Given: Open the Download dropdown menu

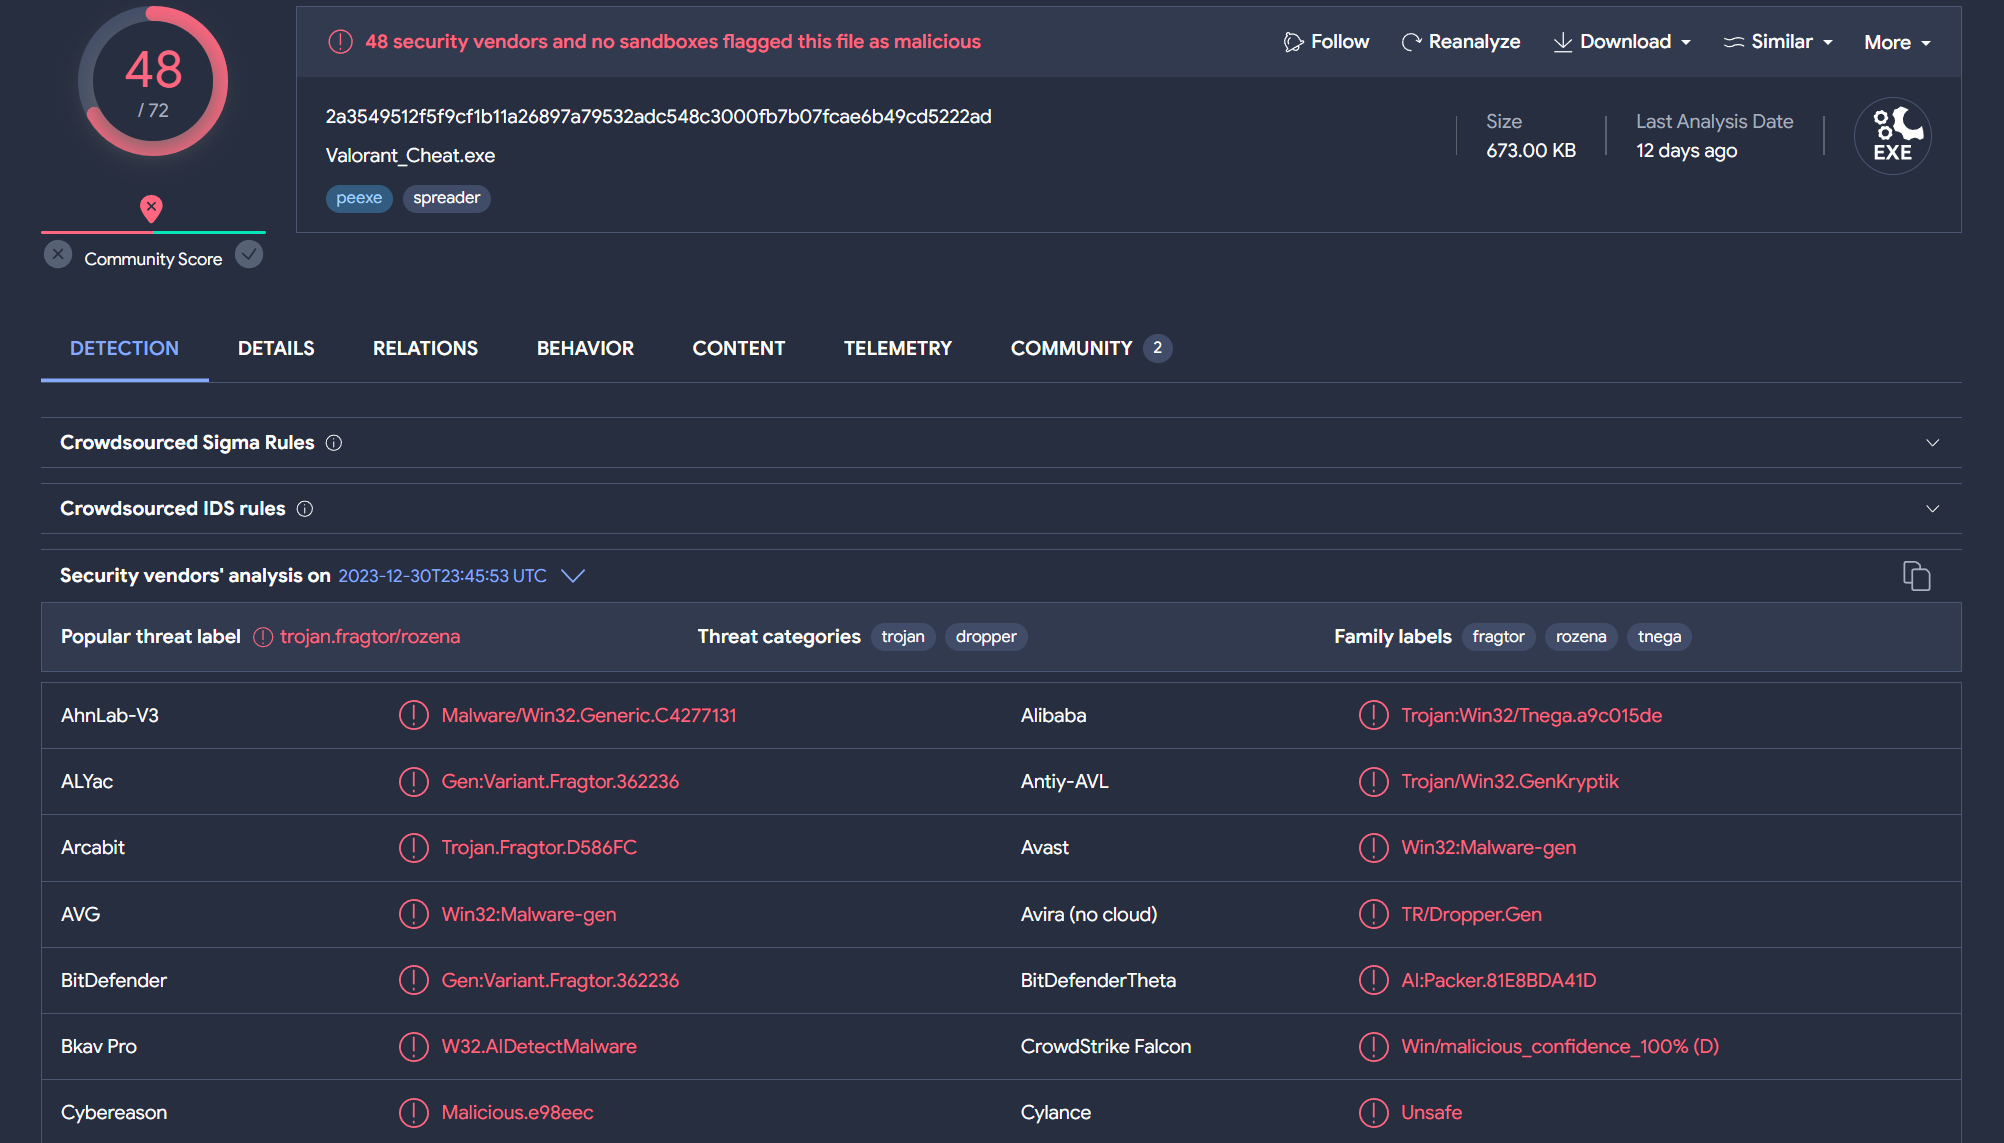Looking at the screenshot, I should coord(1622,42).
